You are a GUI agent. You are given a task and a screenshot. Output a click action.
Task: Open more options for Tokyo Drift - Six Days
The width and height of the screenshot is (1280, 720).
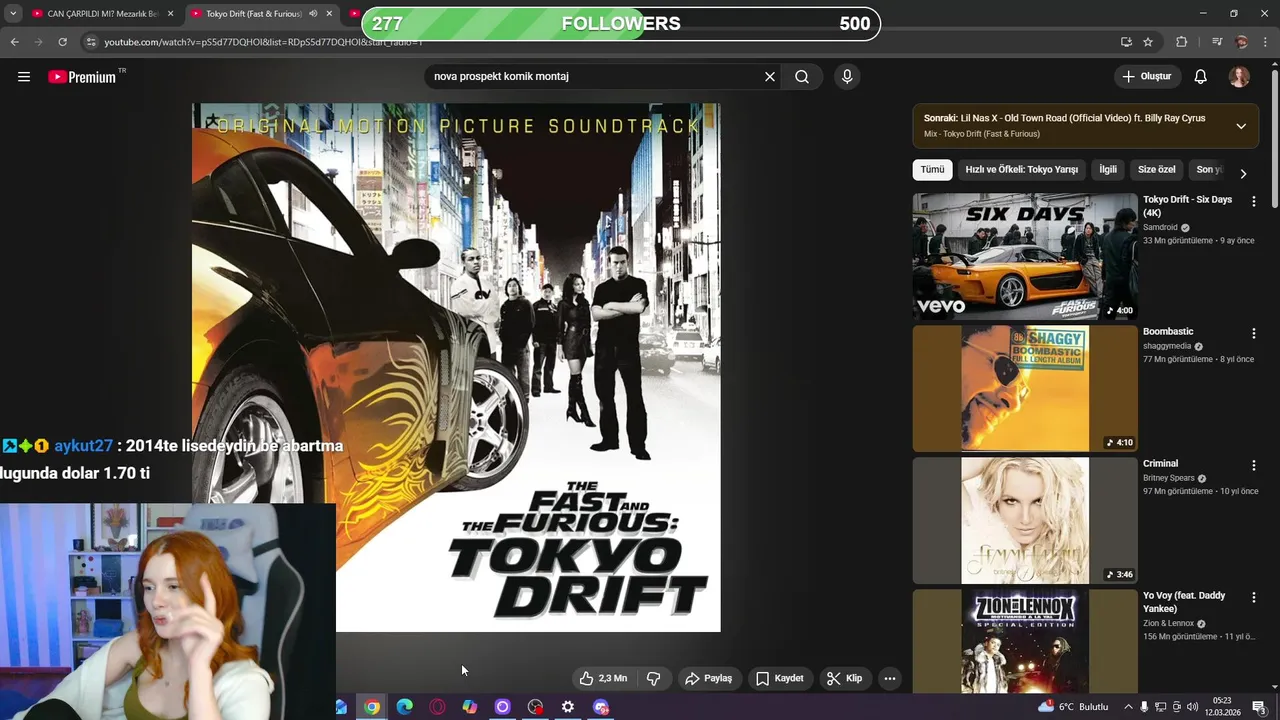pos(1253,201)
